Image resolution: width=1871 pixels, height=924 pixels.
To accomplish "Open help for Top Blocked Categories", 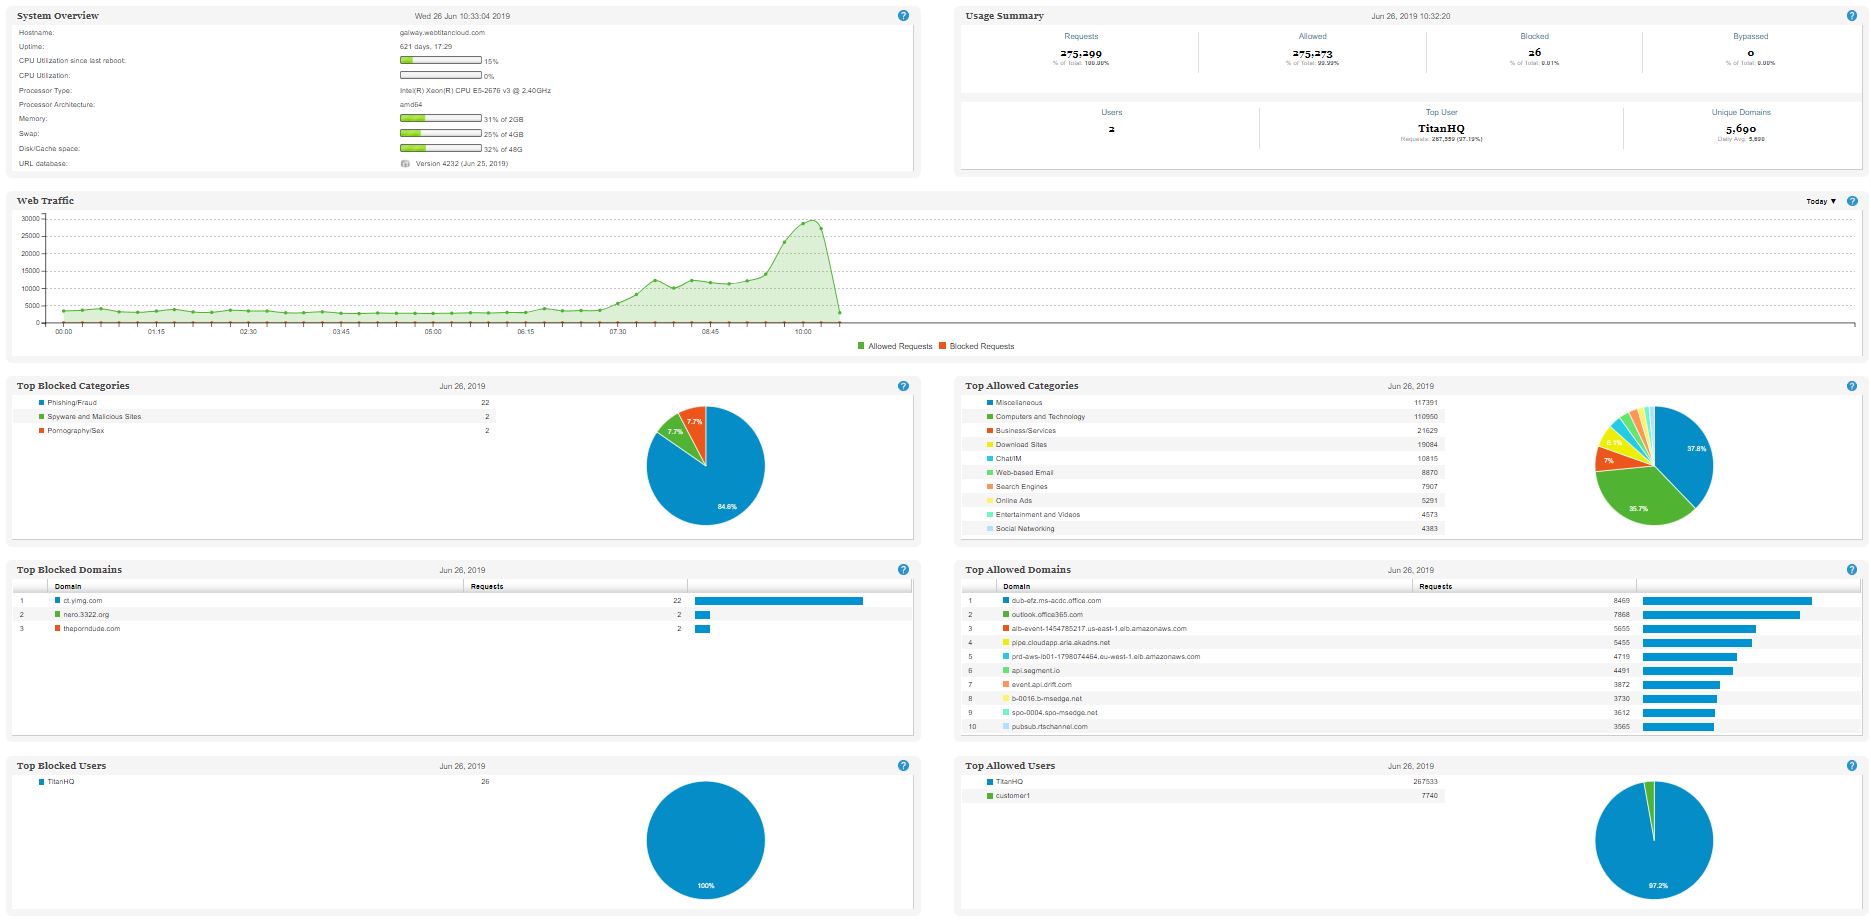I will [x=903, y=386].
